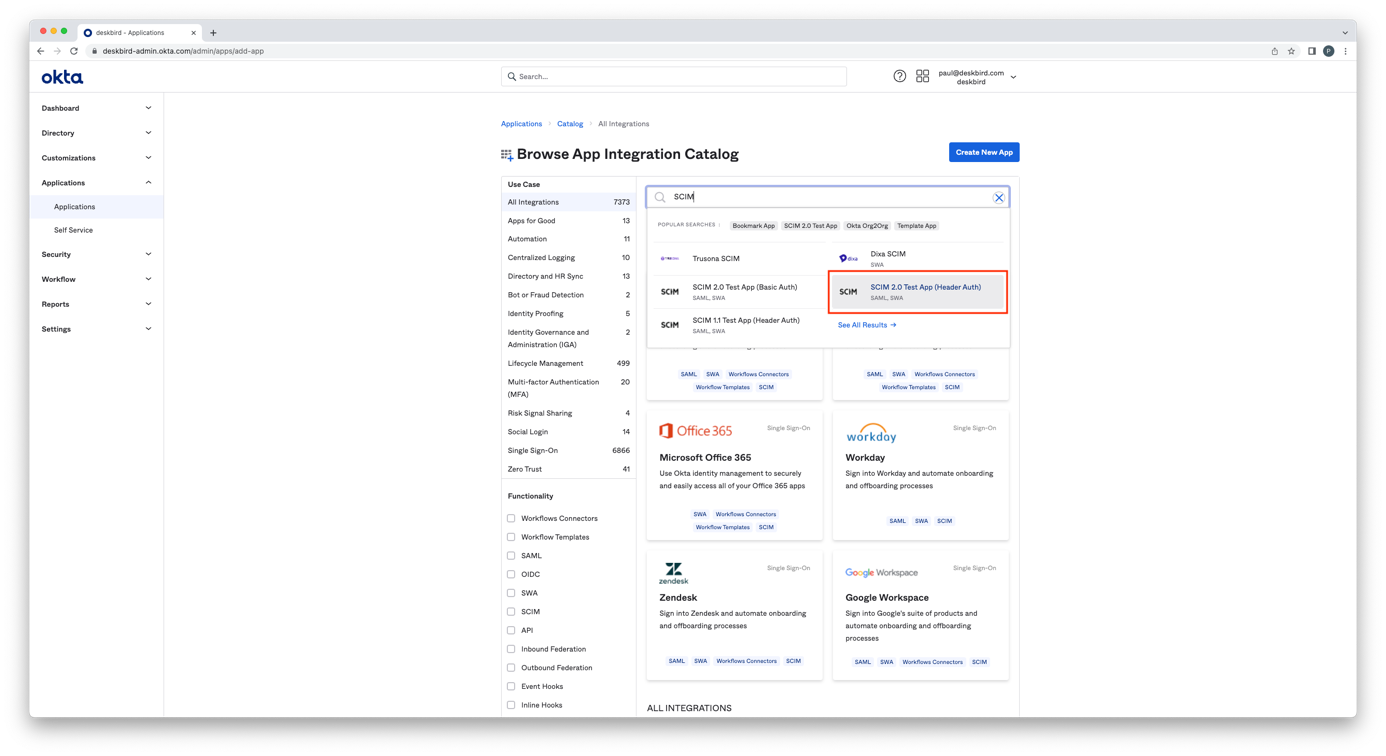
Task: Select Self Service in the sidebar
Action: coord(73,230)
